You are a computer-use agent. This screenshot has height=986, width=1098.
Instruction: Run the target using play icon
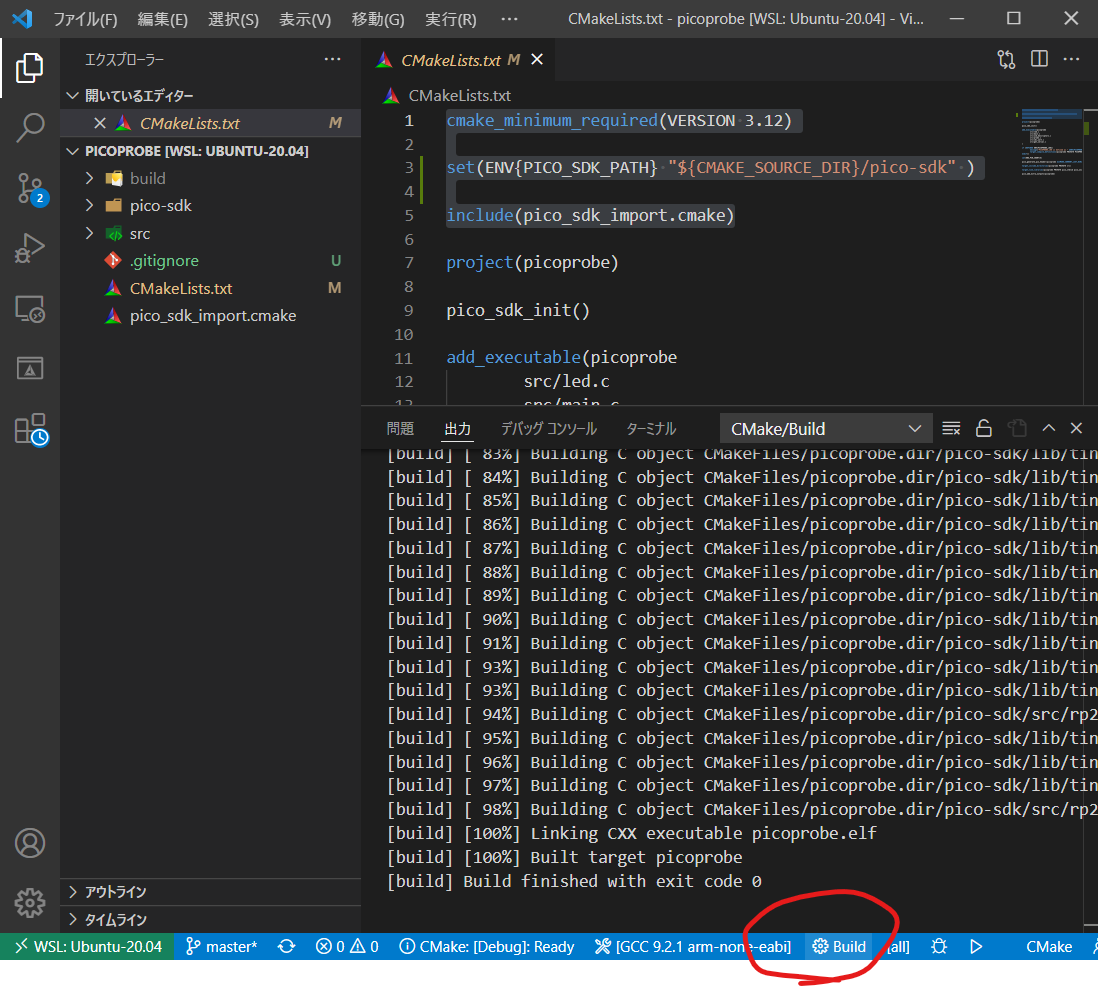pyautogui.click(x=976, y=947)
